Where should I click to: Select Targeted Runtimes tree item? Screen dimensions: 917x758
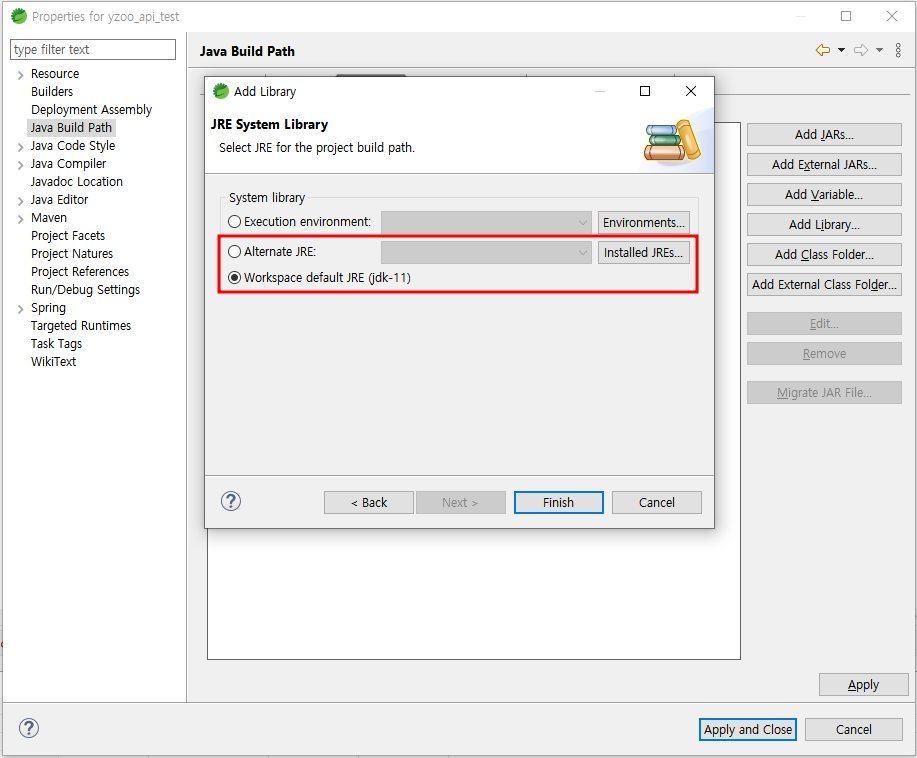[x=81, y=325]
